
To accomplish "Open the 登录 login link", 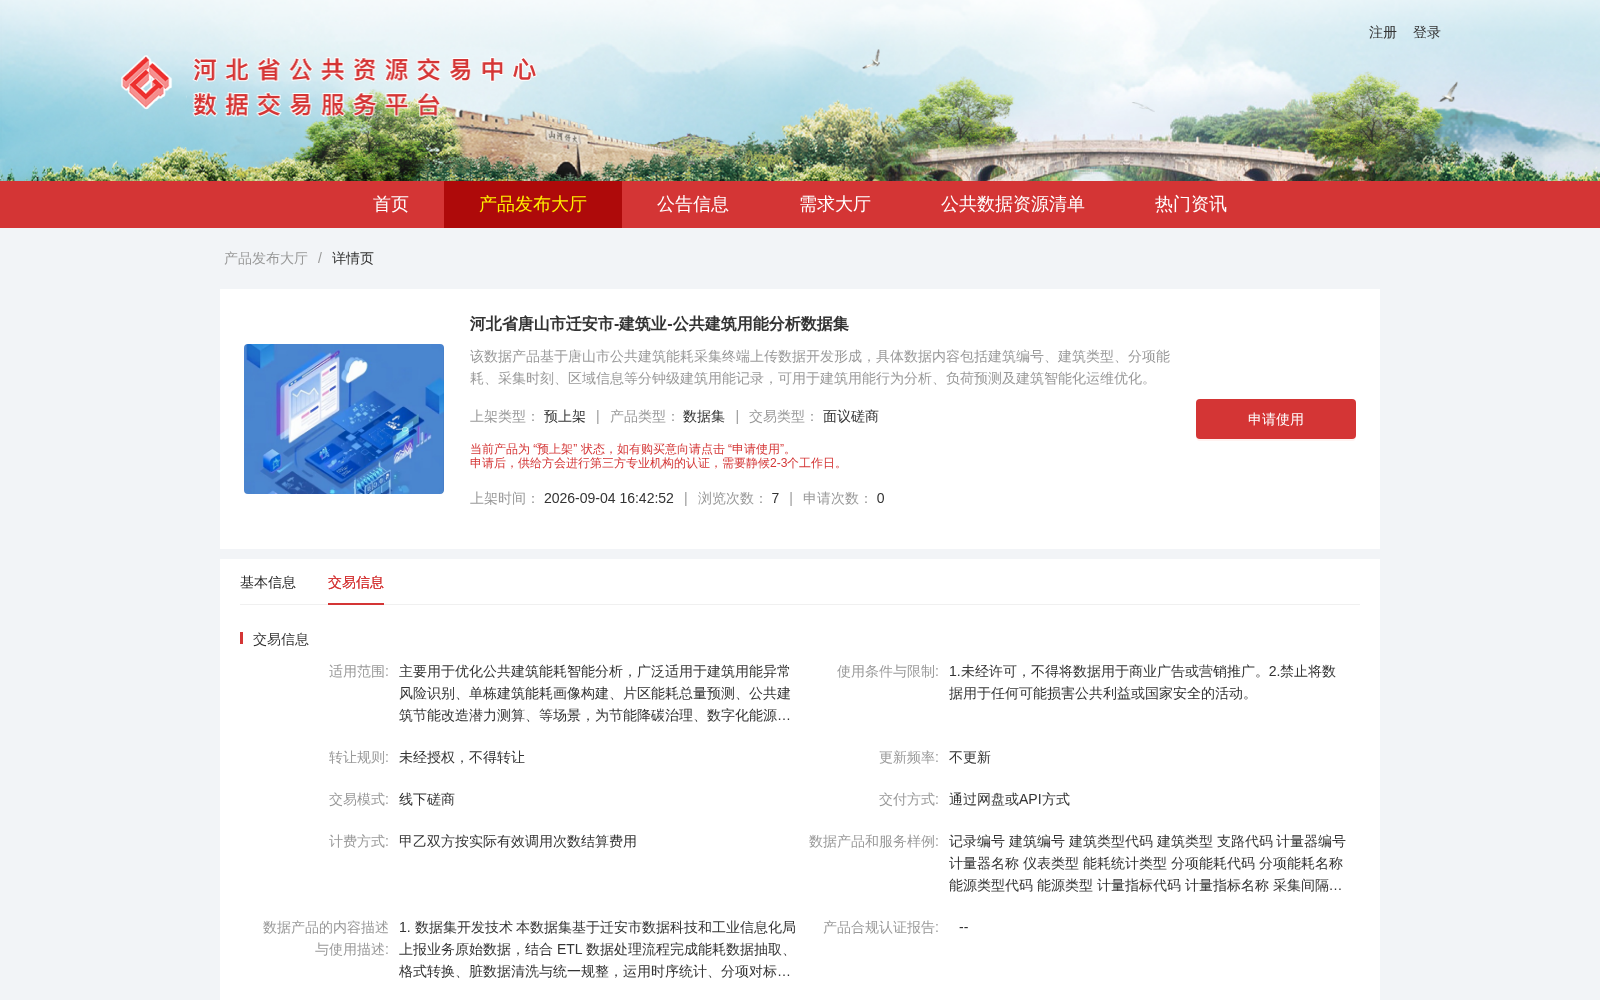I will (x=1427, y=32).
